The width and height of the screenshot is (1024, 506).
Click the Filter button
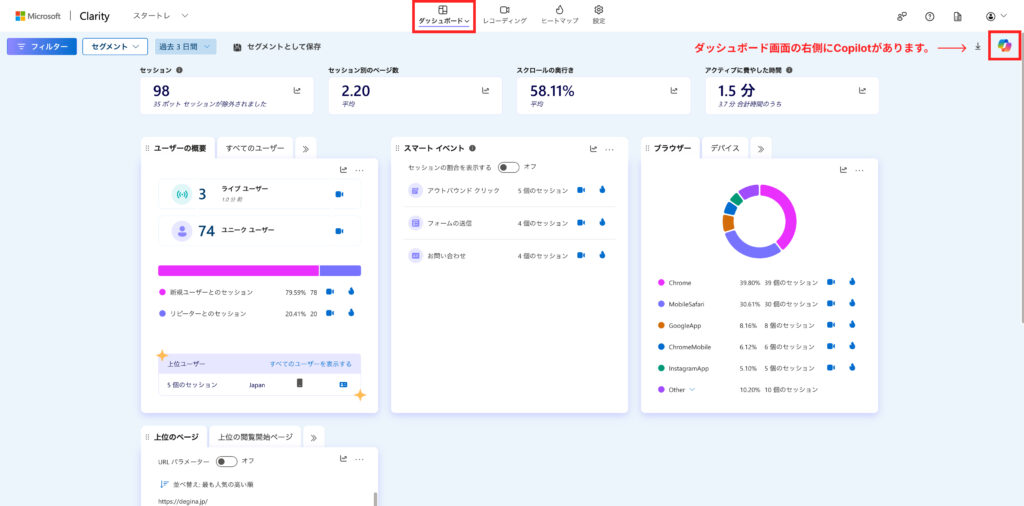[x=41, y=47]
